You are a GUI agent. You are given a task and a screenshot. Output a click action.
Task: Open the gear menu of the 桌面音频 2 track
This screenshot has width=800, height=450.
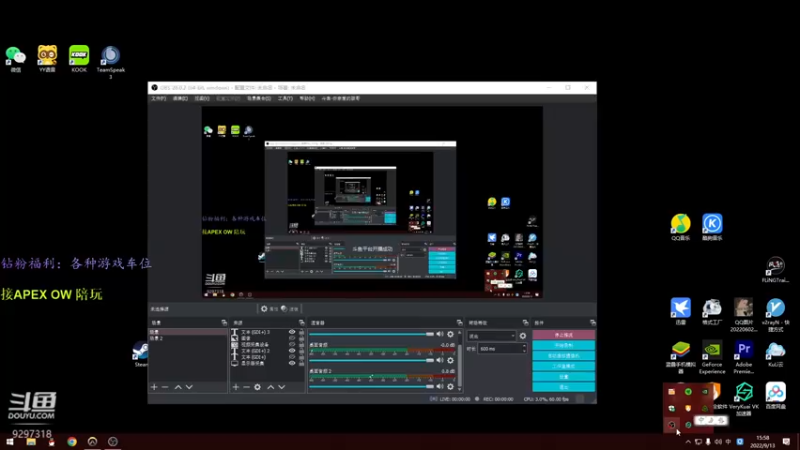tap(451, 386)
